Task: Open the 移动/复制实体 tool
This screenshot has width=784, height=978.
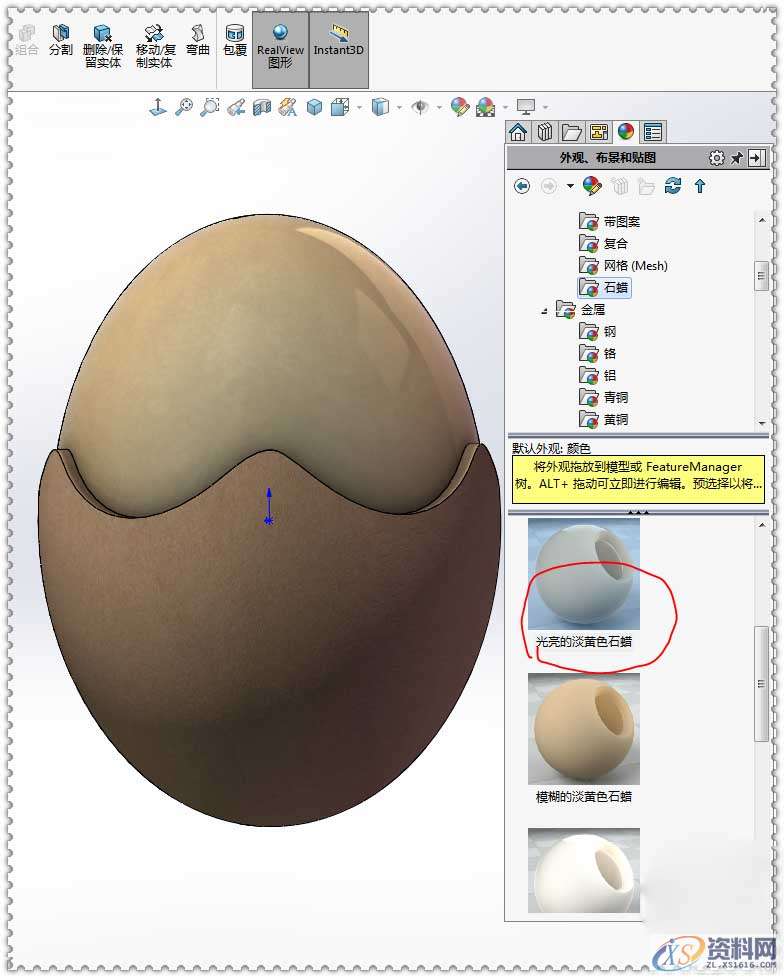Action: coord(155,46)
